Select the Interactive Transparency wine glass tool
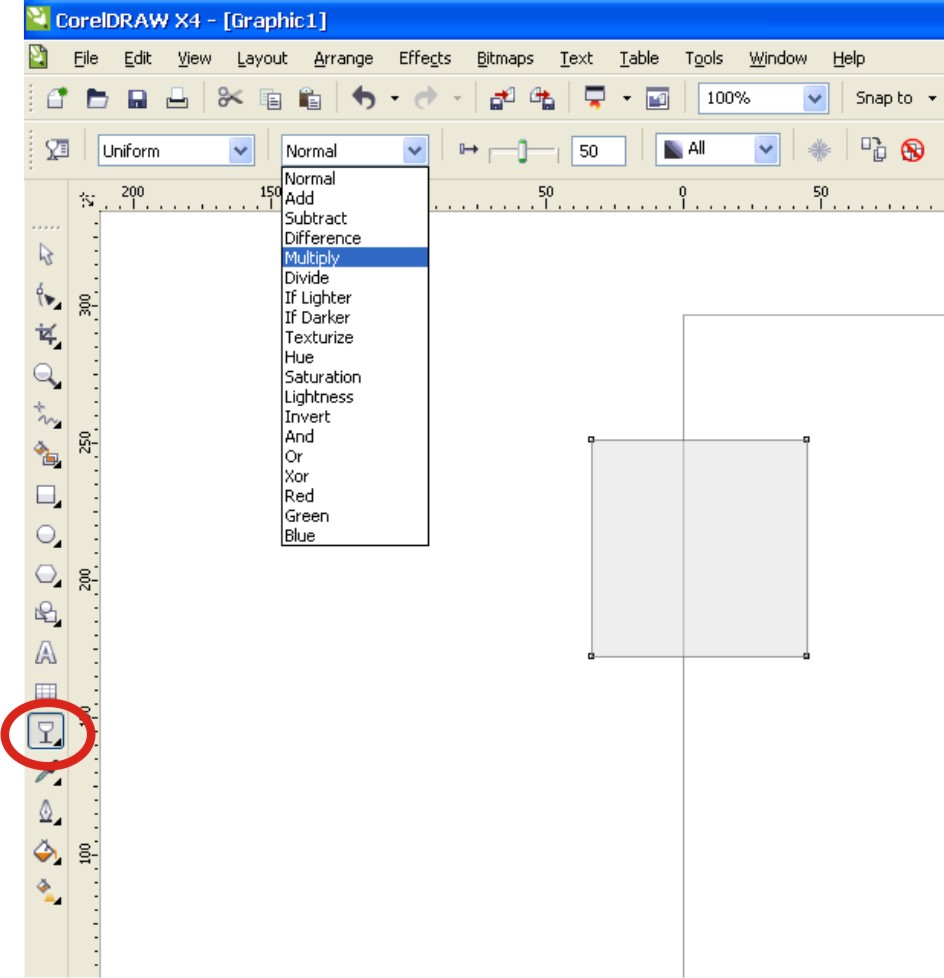 pos(46,731)
